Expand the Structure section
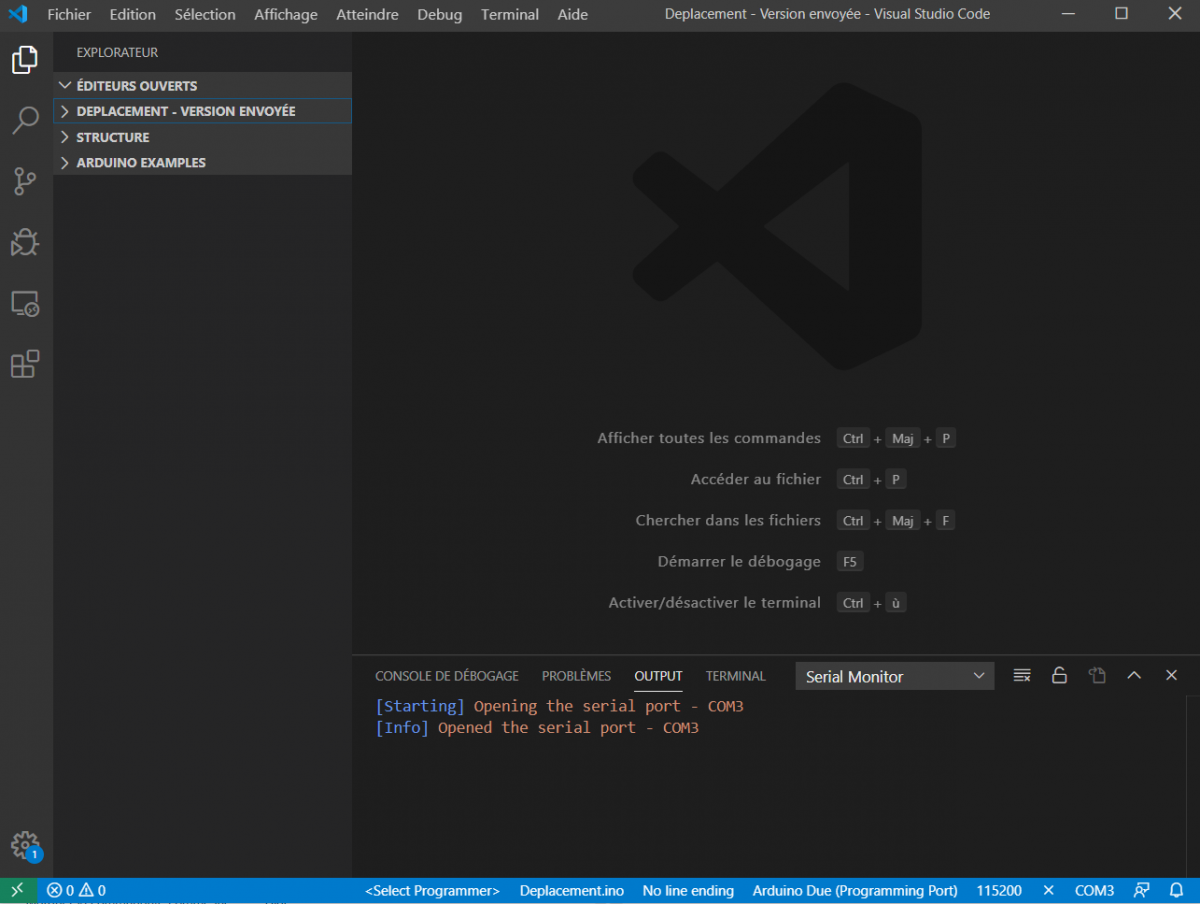1200x904 pixels. point(202,137)
